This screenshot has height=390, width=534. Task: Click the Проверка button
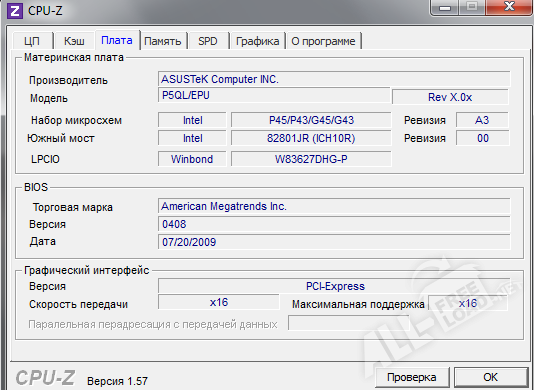(x=411, y=377)
